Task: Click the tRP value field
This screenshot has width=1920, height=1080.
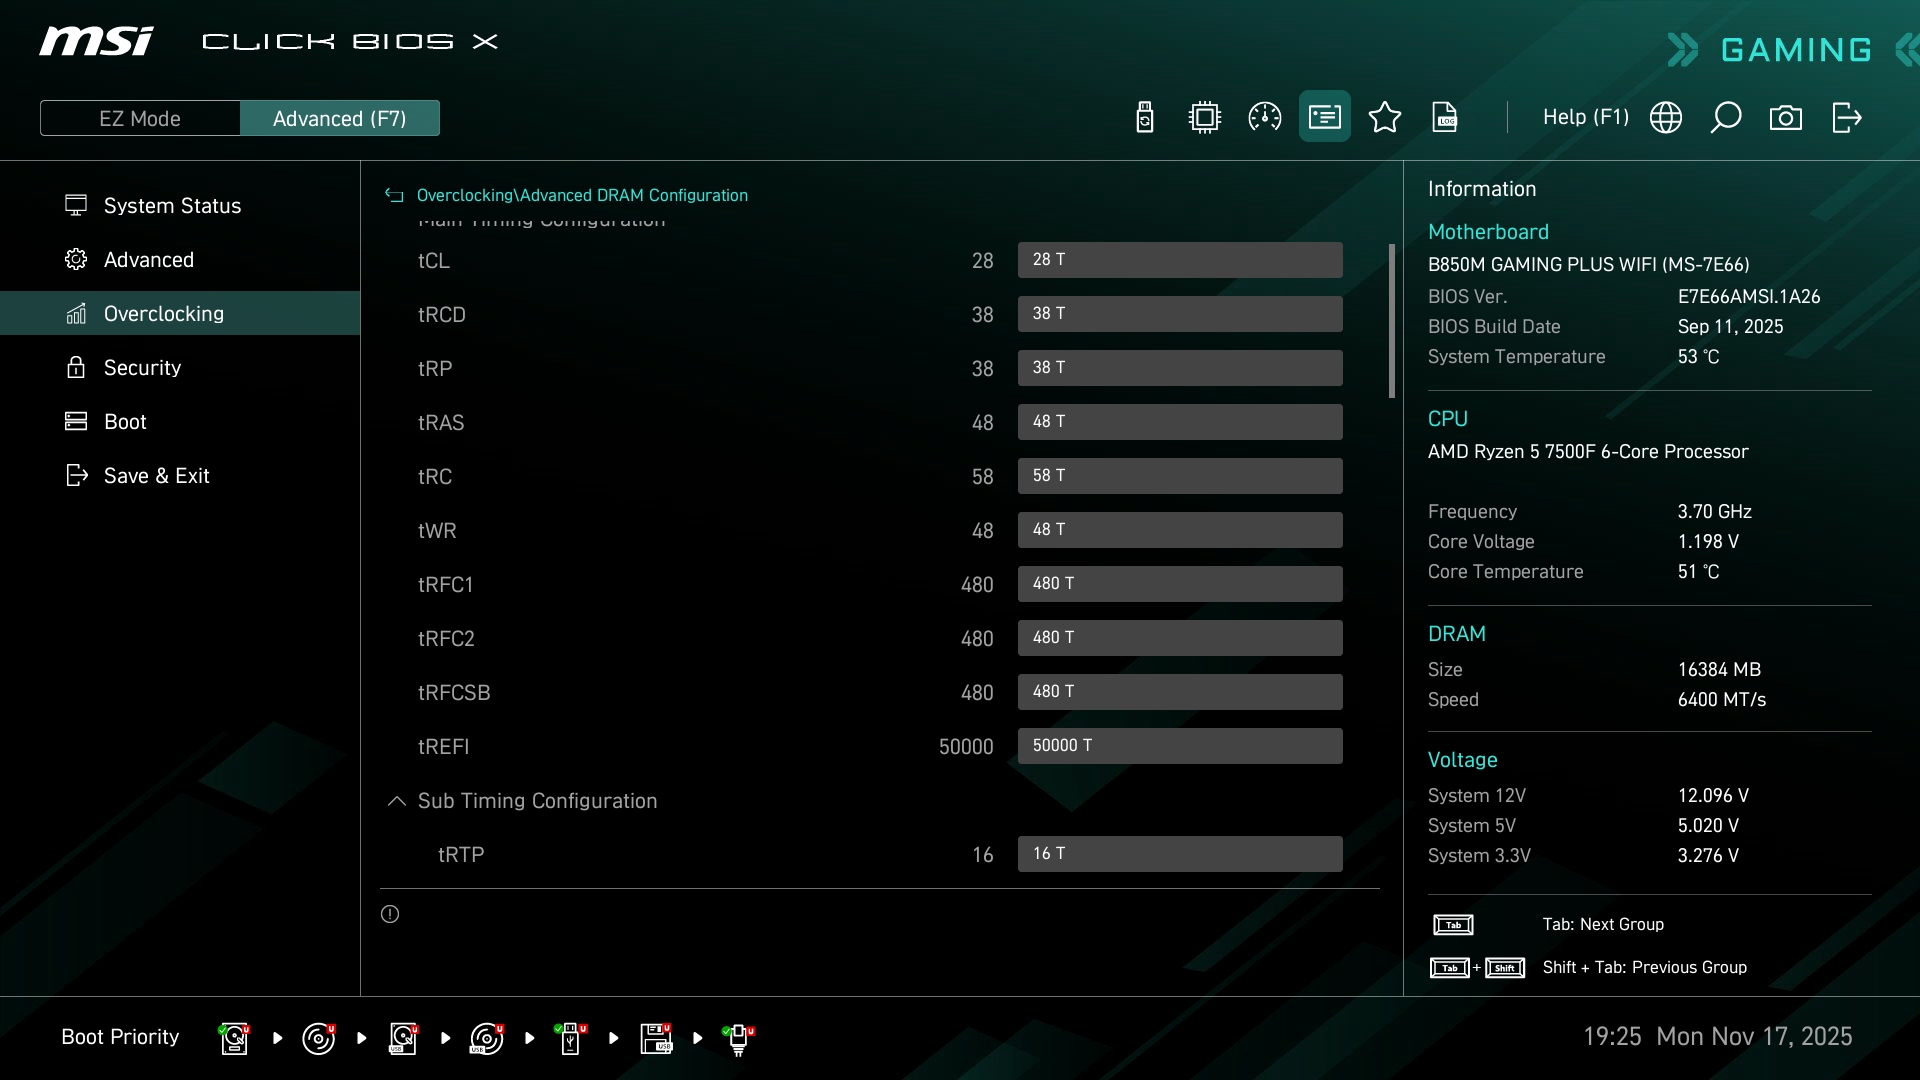Action: 1180,368
